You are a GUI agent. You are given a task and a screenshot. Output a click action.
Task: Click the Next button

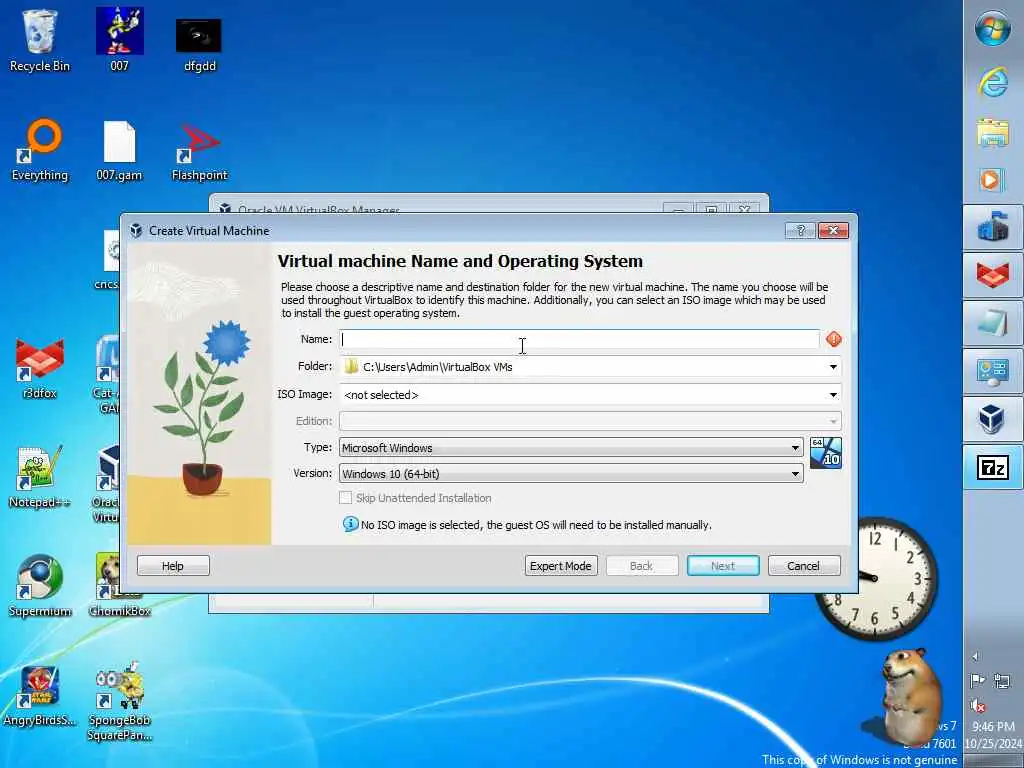[x=723, y=566]
